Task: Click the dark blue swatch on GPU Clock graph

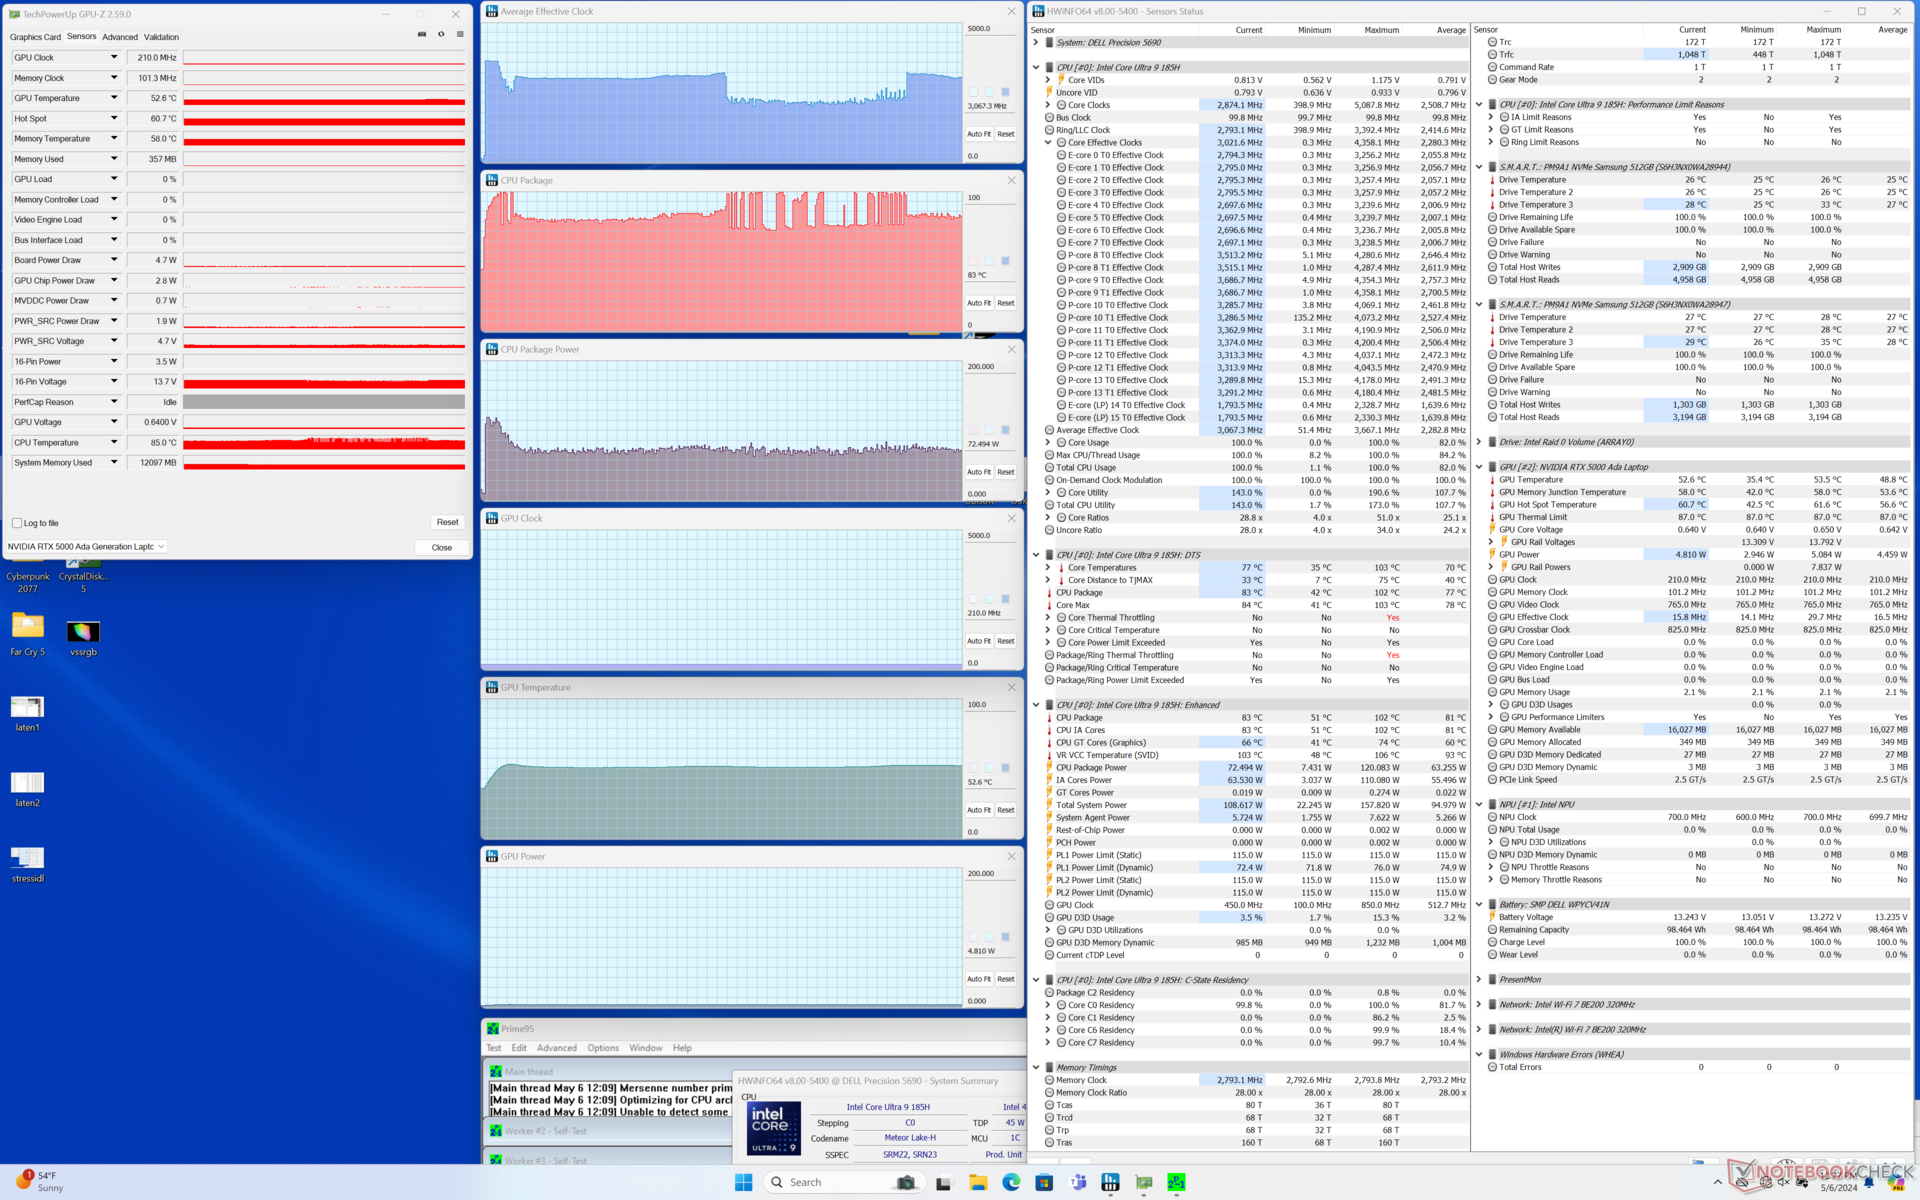Action: pyautogui.click(x=1005, y=599)
